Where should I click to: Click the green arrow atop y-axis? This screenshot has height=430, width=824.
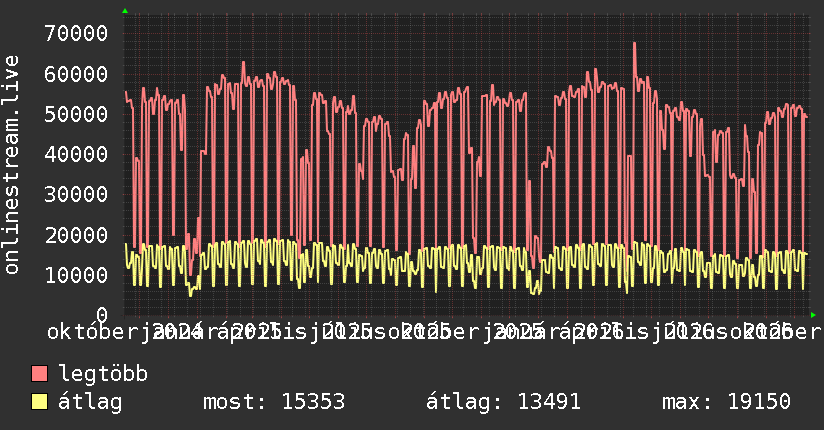[125, 11]
